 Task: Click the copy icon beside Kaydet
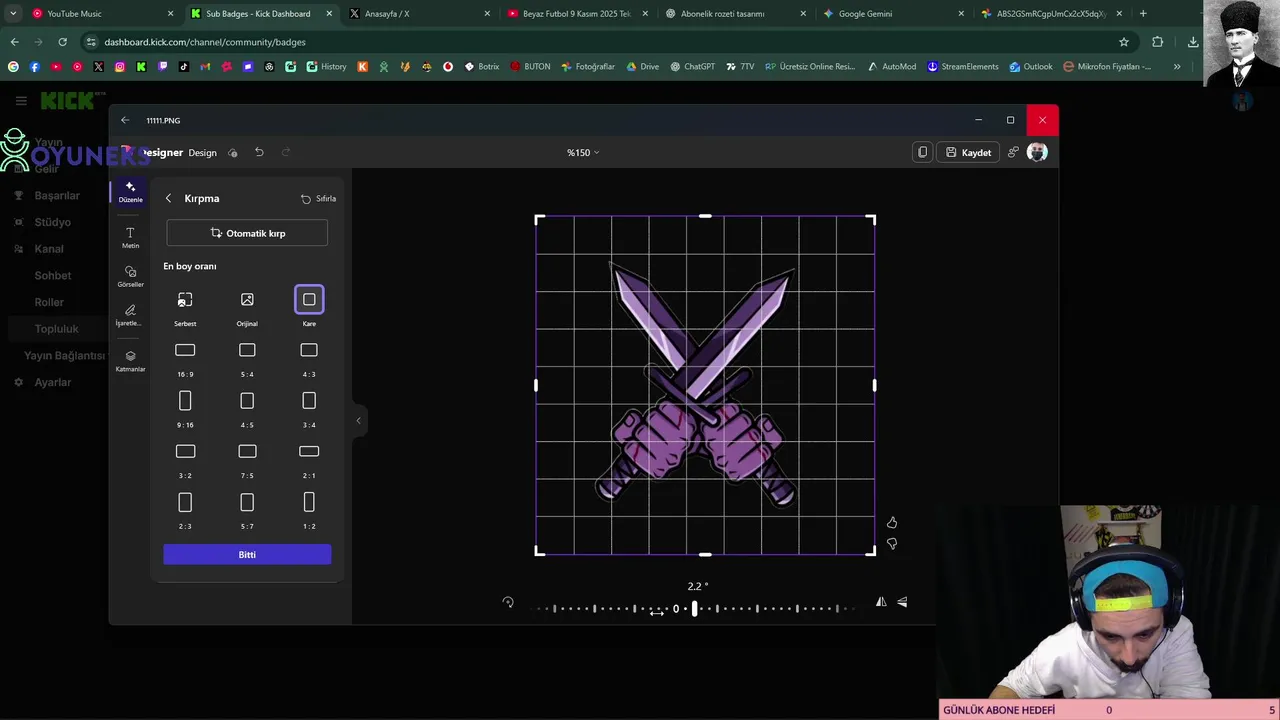point(922,152)
